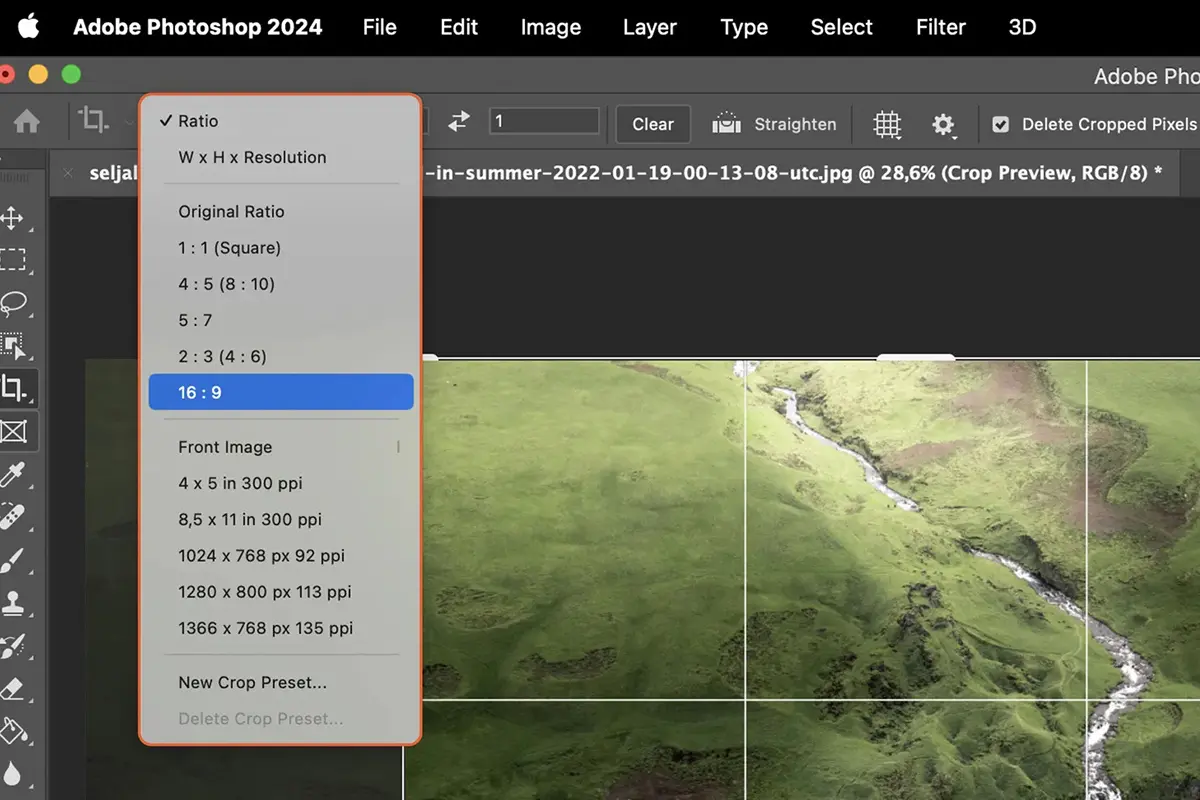Select the Eraser tool
The image size is (1200, 800).
20,686
